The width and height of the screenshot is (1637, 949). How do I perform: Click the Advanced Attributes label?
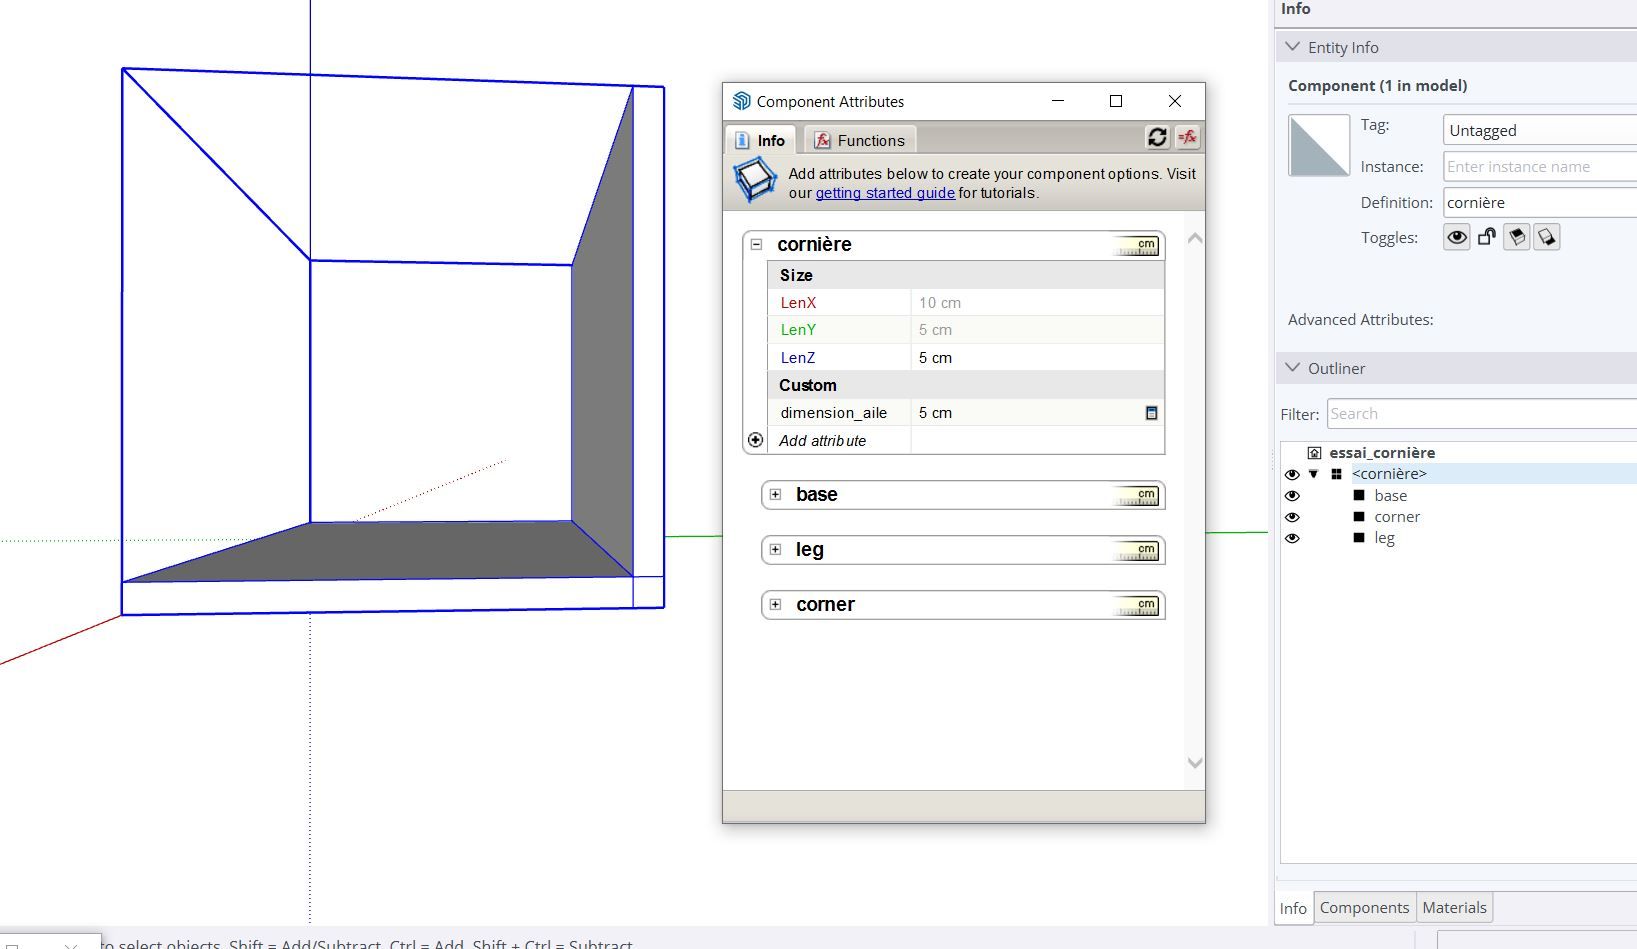click(x=1360, y=320)
